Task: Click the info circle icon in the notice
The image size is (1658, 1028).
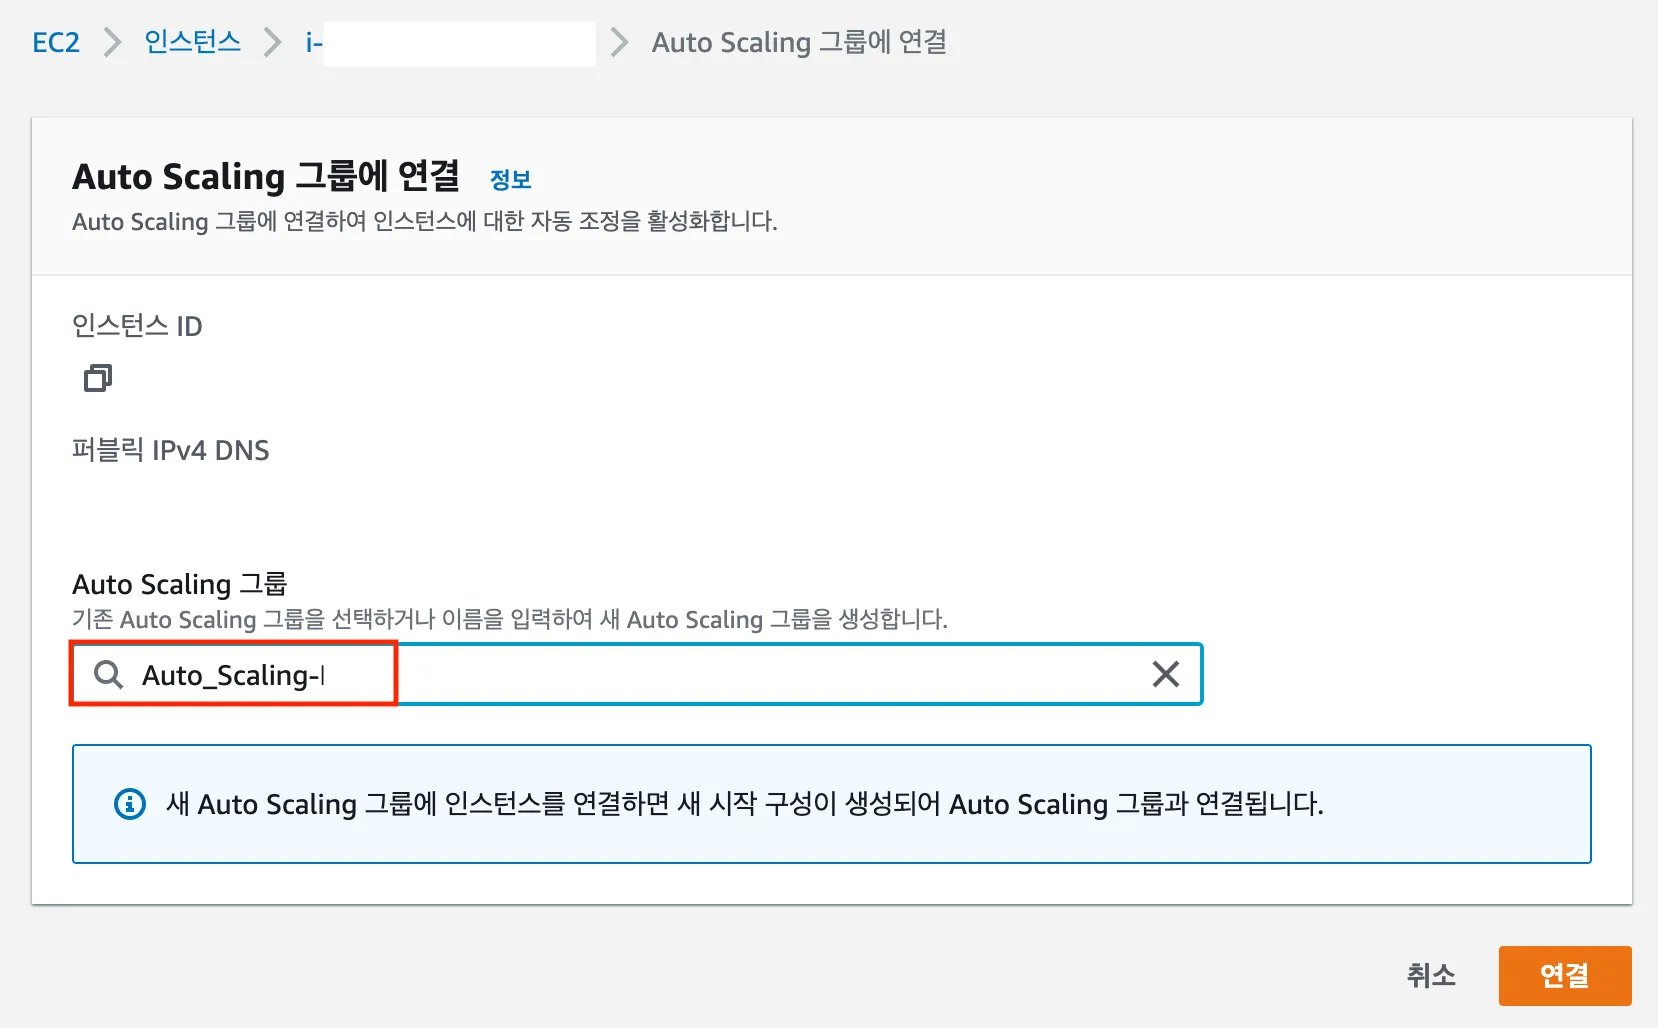Action: point(130,804)
